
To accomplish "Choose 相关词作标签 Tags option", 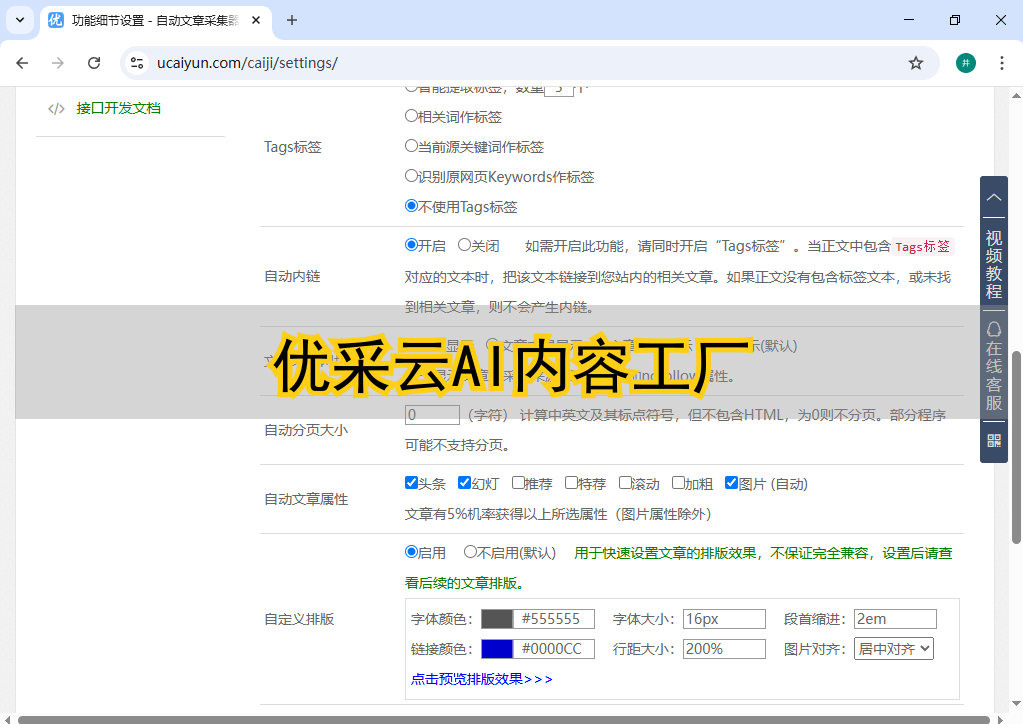I will coord(411,116).
